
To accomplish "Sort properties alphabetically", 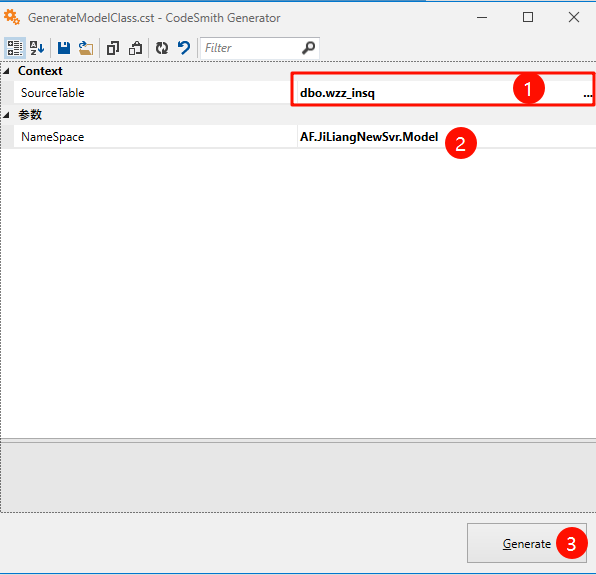I will pos(37,48).
